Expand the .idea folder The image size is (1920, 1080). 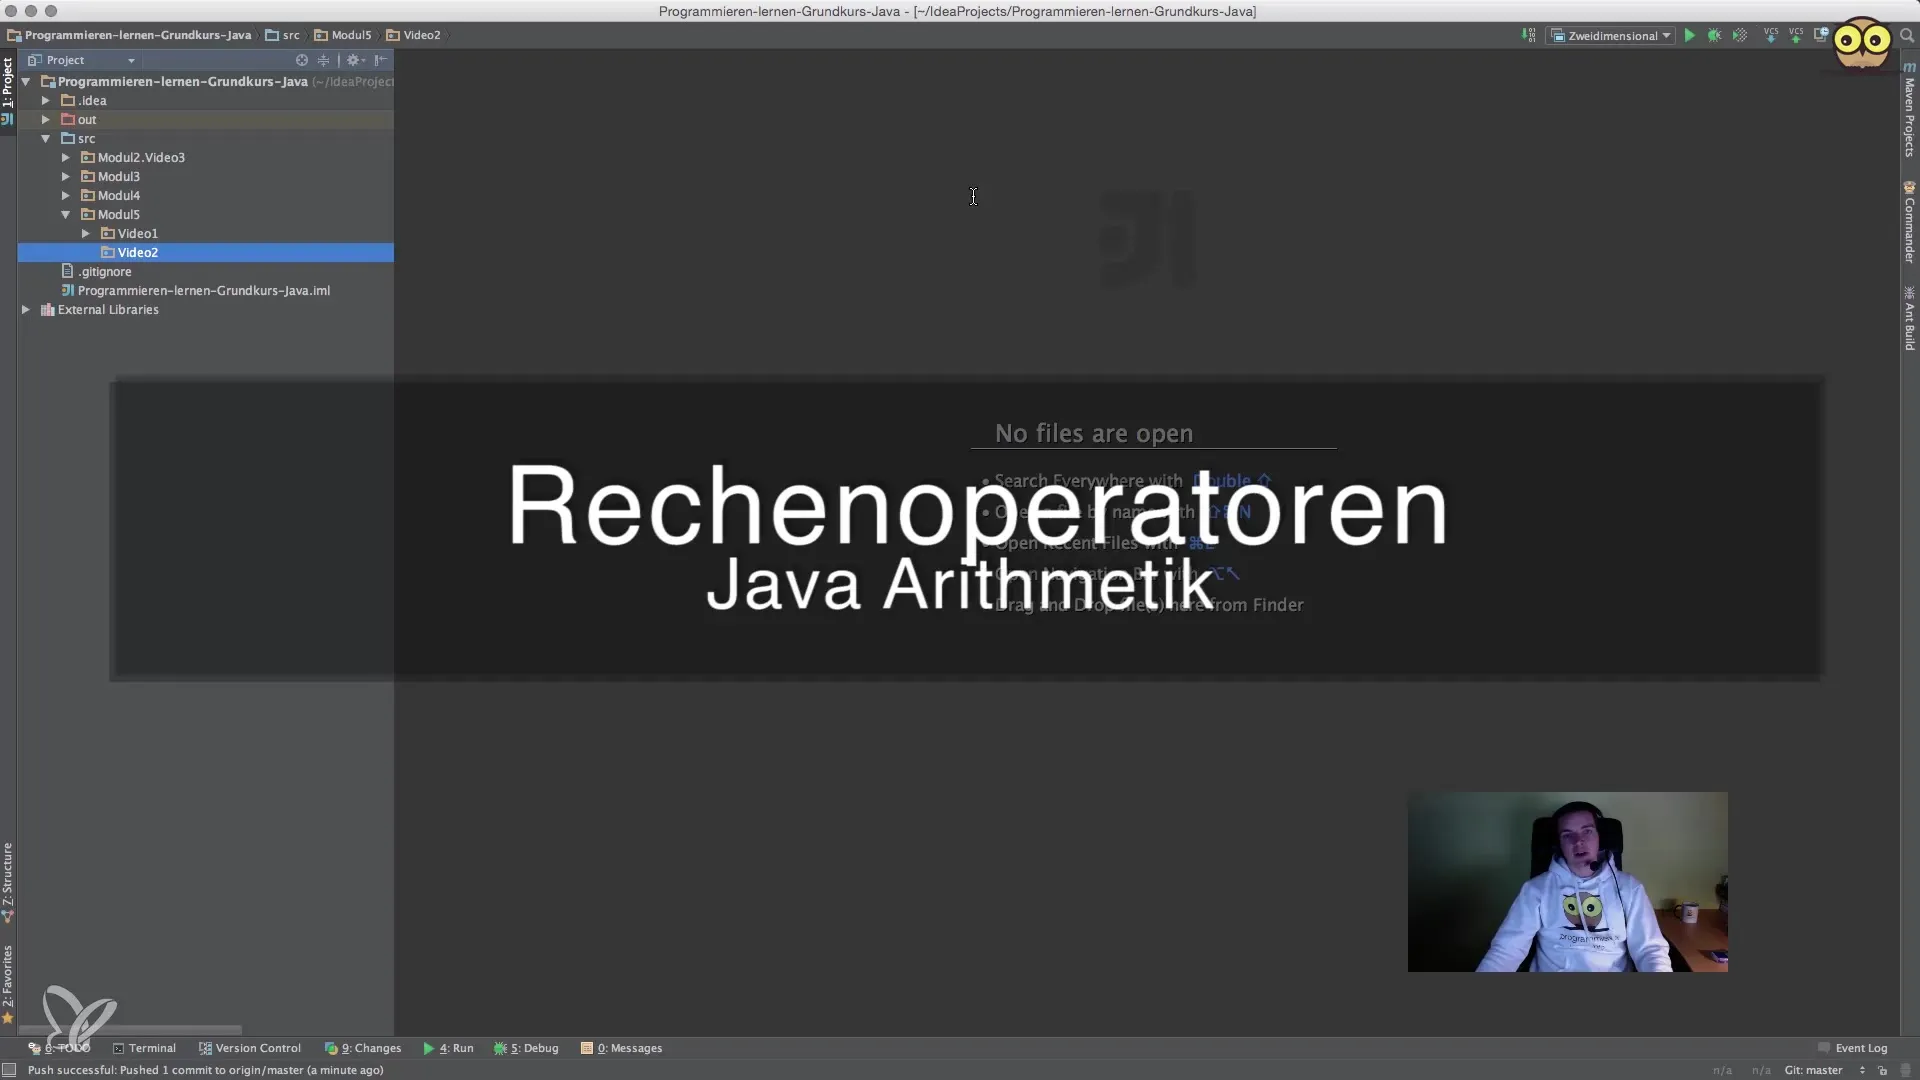click(46, 100)
